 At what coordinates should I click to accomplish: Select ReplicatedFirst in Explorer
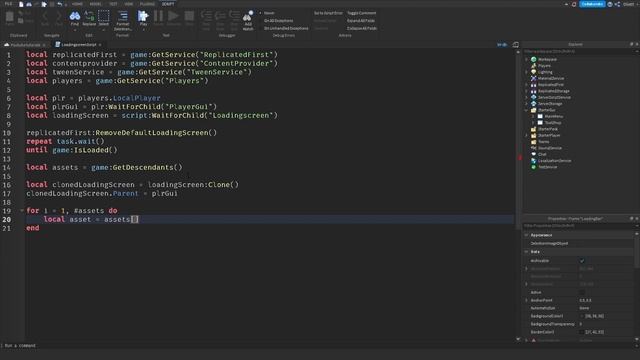click(551, 84)
